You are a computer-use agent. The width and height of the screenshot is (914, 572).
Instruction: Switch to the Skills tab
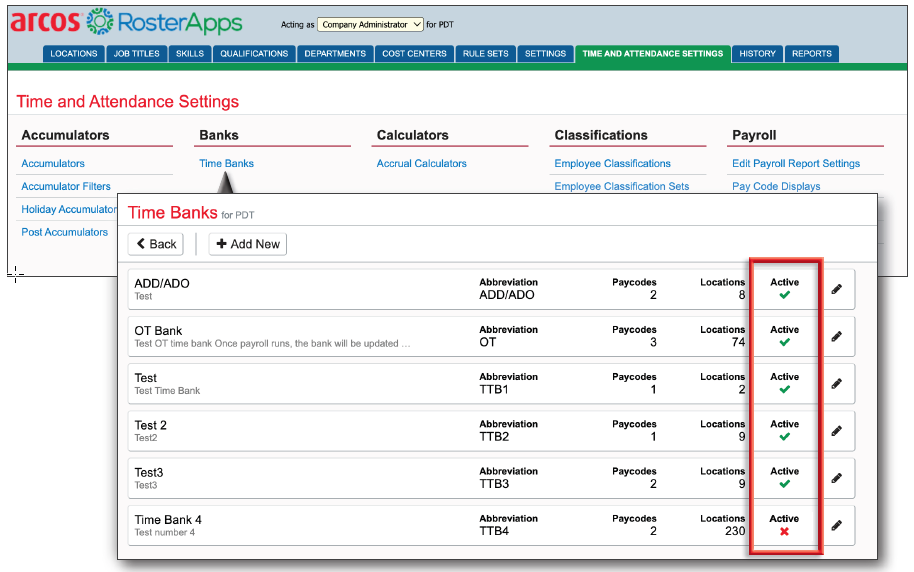pos(190,54)
